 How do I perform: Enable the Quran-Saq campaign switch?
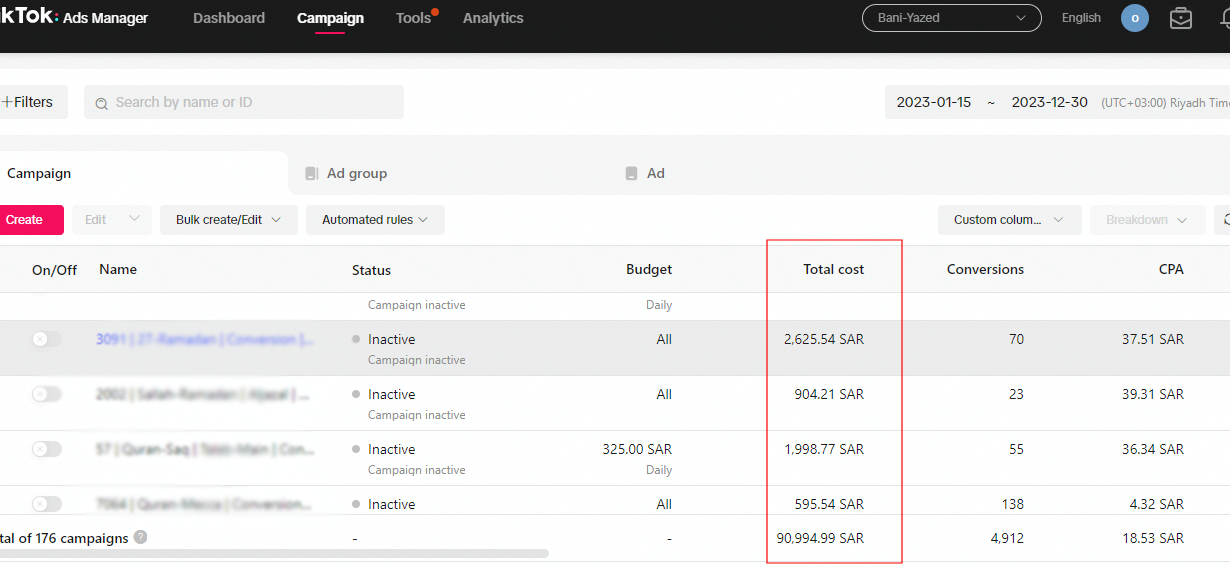[x=46, y=450]
